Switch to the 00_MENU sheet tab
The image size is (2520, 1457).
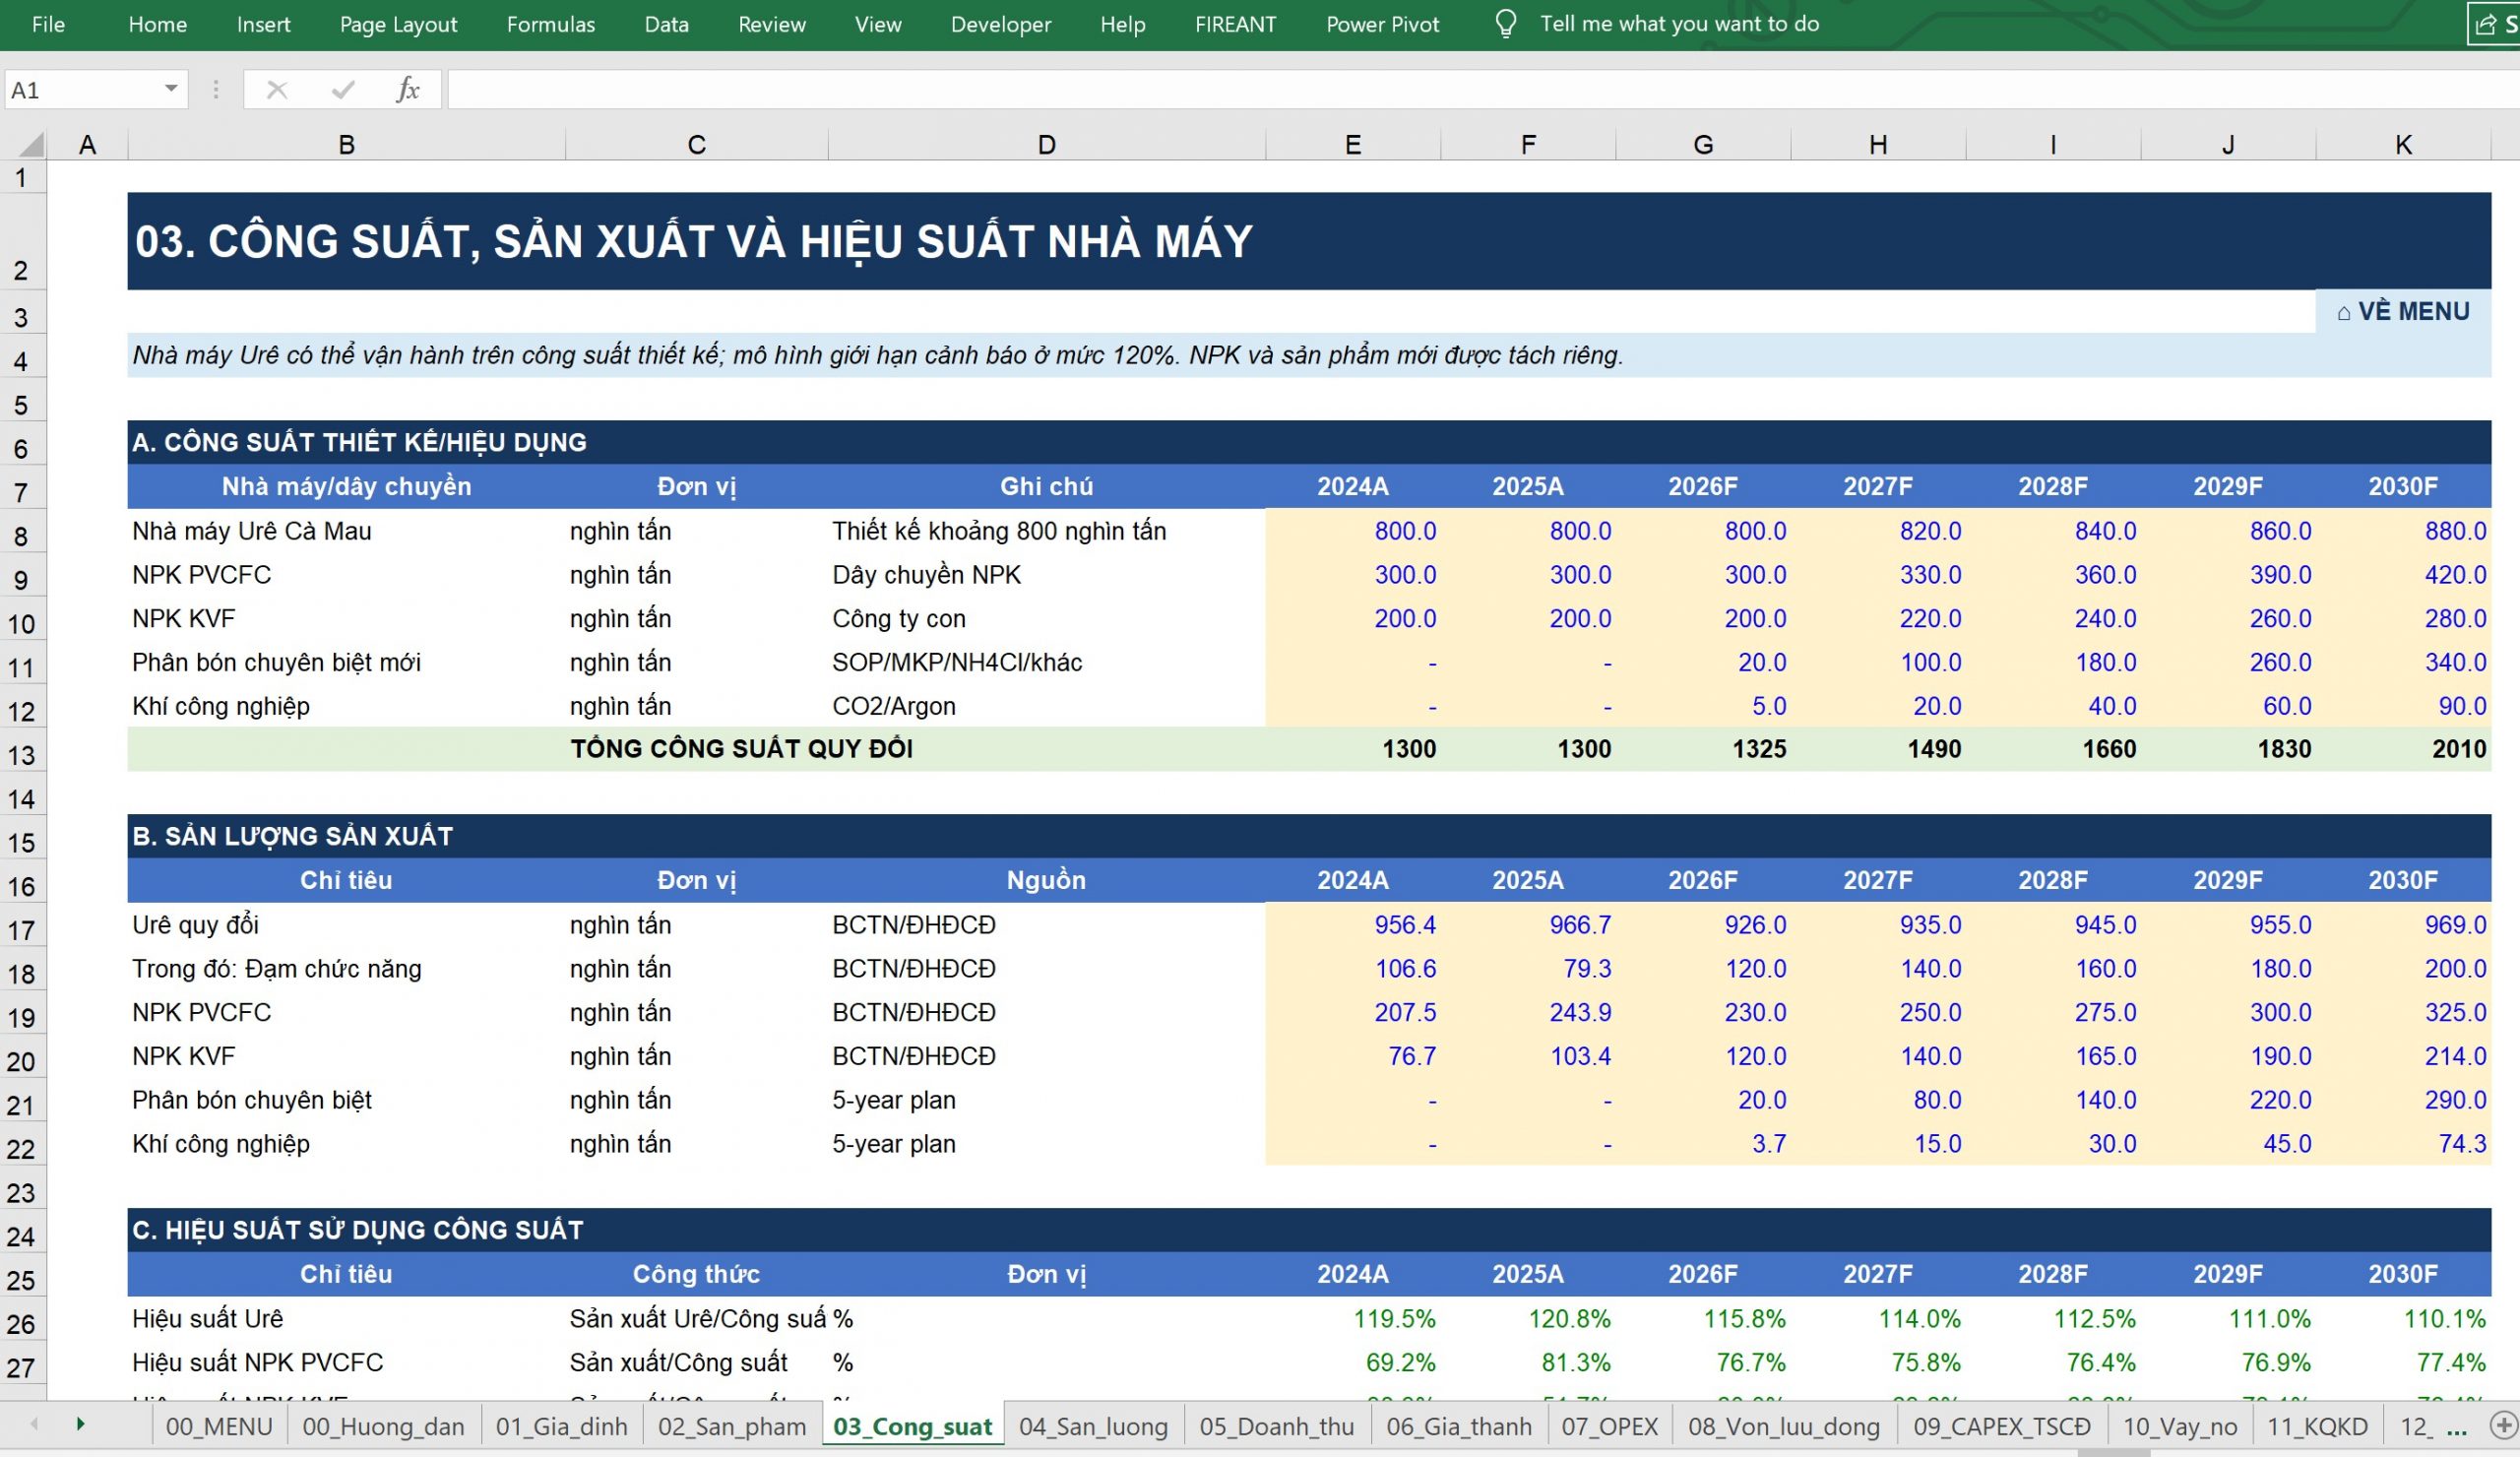[x=219, y=1426]
